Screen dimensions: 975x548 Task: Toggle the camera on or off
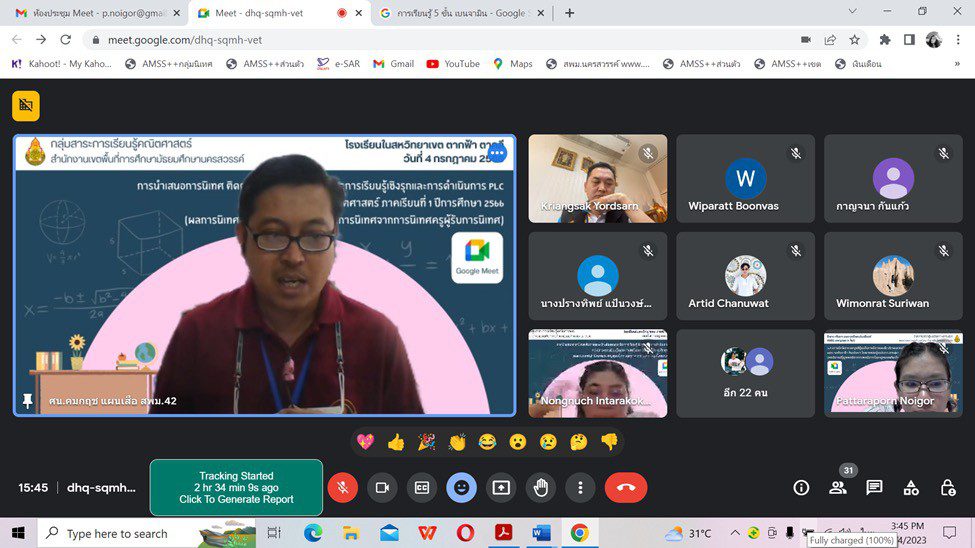point(382,488)
